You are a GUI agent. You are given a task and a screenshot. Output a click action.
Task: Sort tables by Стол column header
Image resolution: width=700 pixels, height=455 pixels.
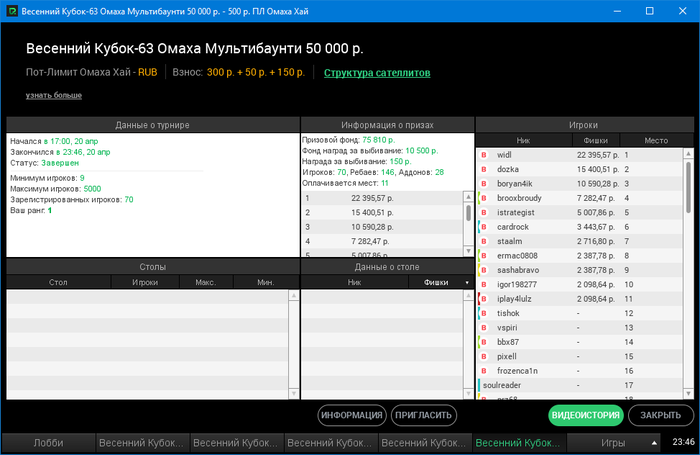click(x=58, y=282)
